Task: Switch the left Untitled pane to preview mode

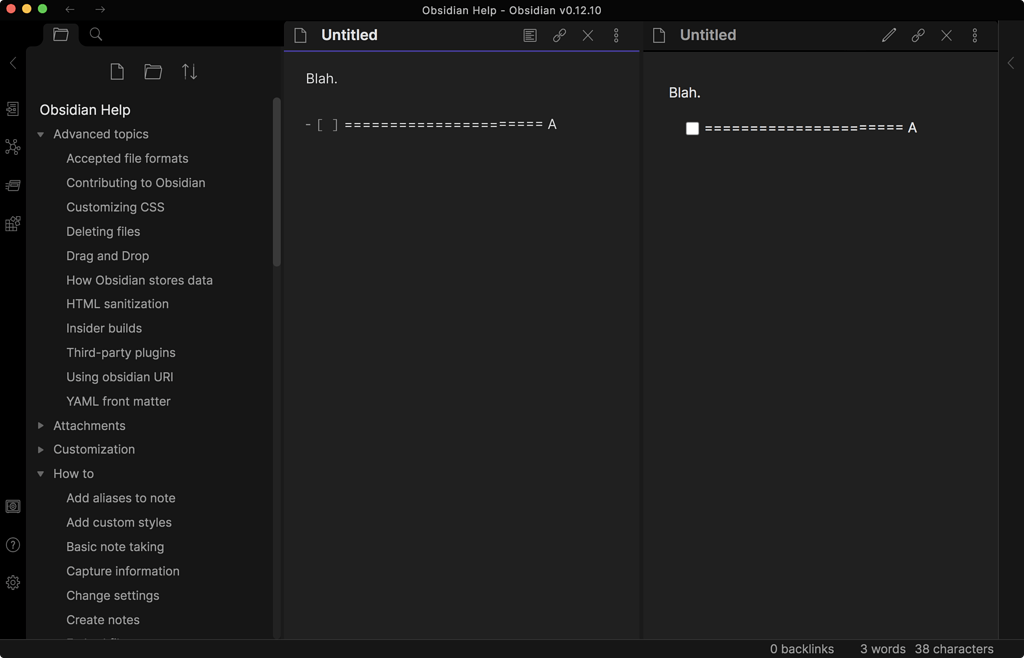Action: point(530,35)
